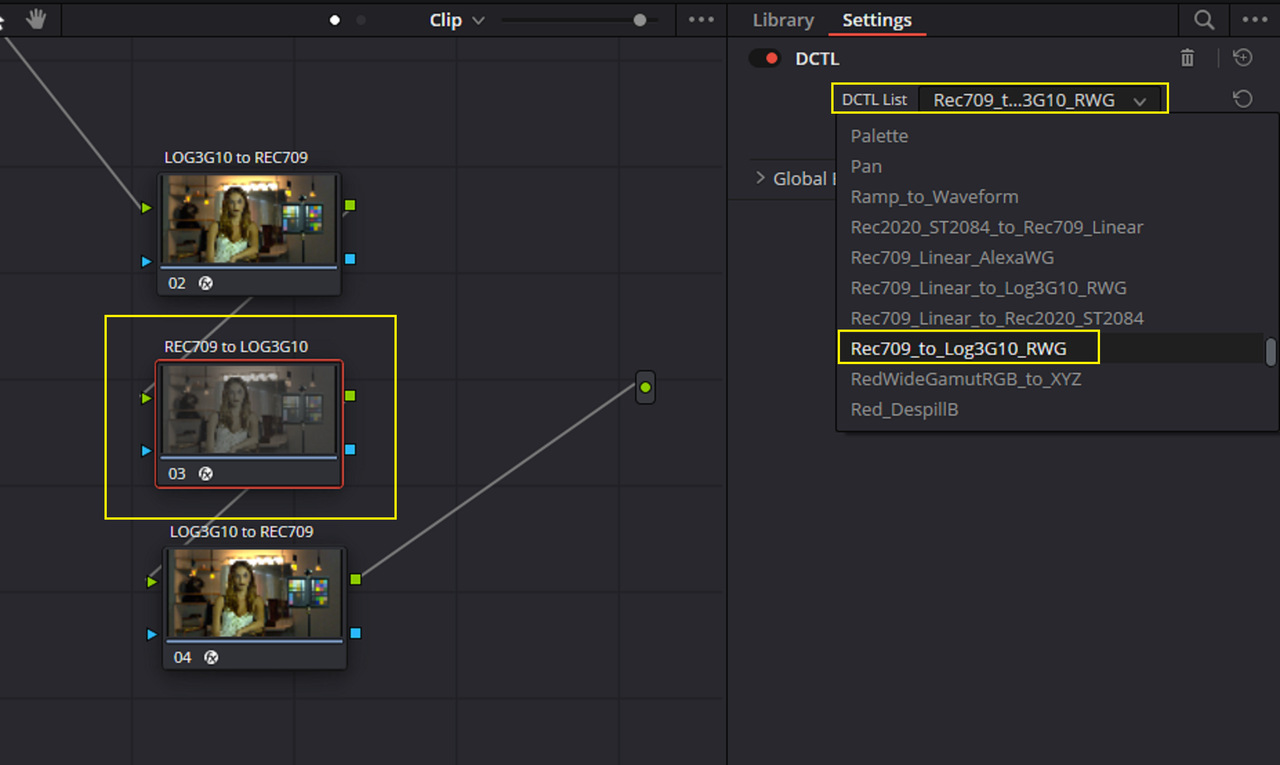Adjust the node graph zoom slider

point(639,20)
